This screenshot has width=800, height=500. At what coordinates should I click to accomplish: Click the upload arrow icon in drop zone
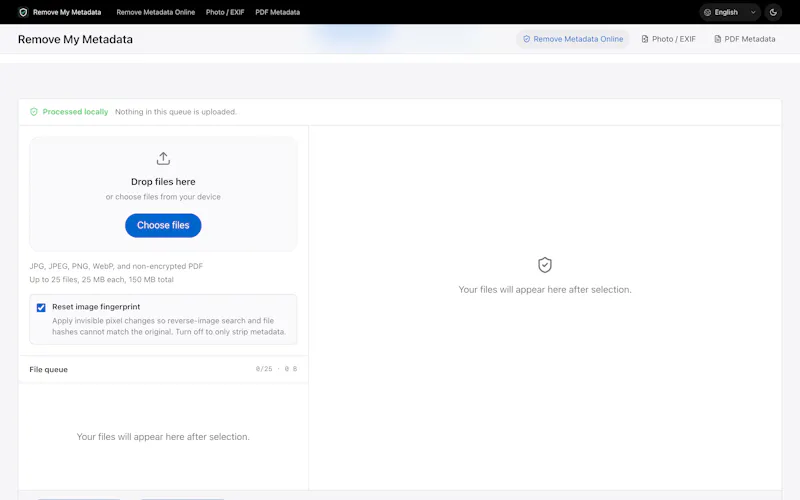tap(163, 158)
